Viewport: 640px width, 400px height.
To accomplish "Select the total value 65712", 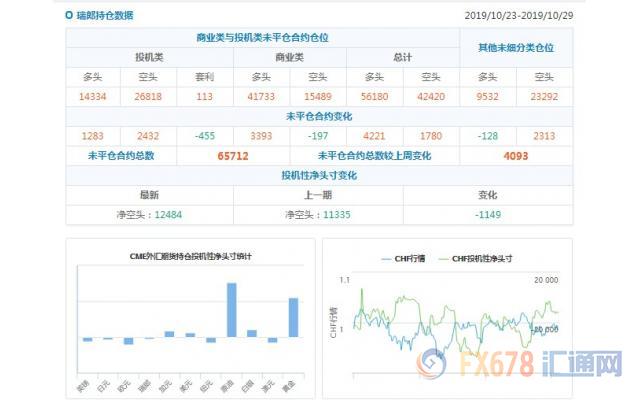I will [x=233, y=156].
